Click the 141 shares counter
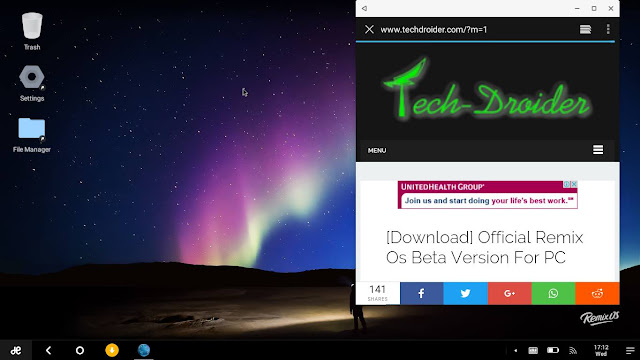Image resolution: width=640 pixels, height=360 pixels. pyautogui.click(x=378, y=293)
